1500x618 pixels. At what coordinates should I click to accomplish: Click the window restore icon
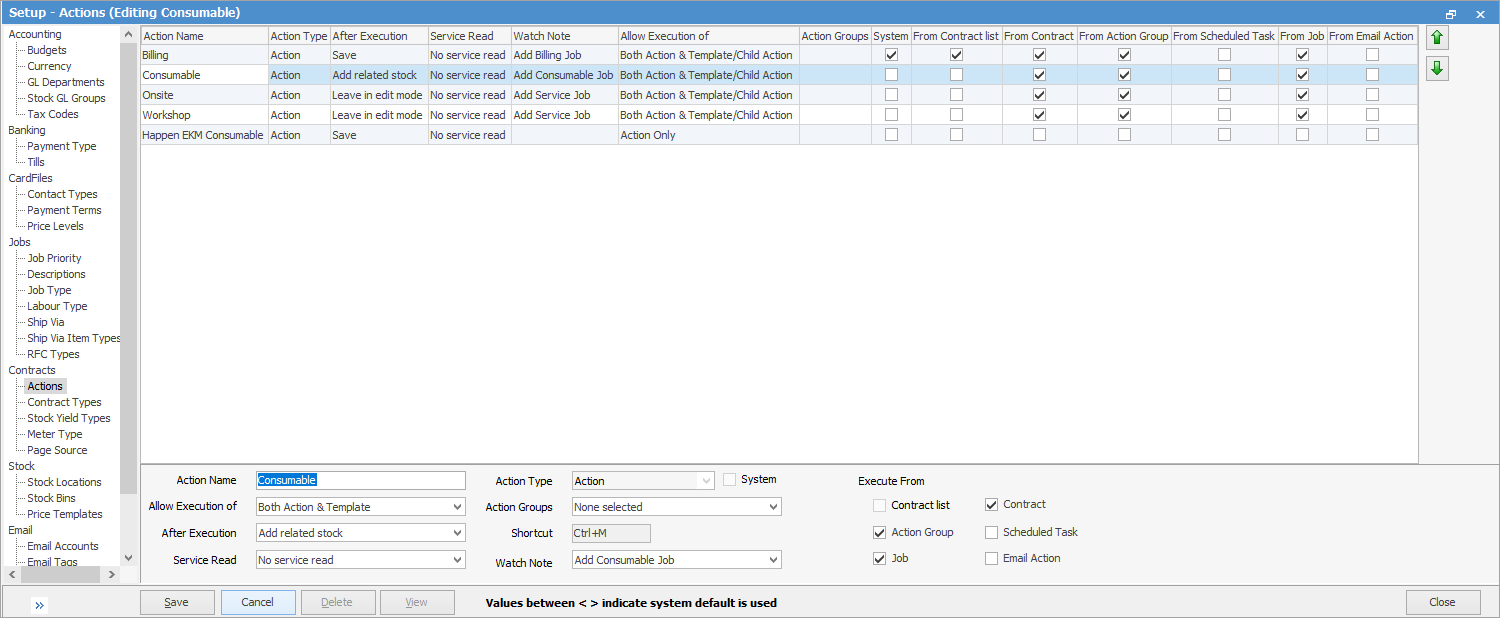[1451, 14]
